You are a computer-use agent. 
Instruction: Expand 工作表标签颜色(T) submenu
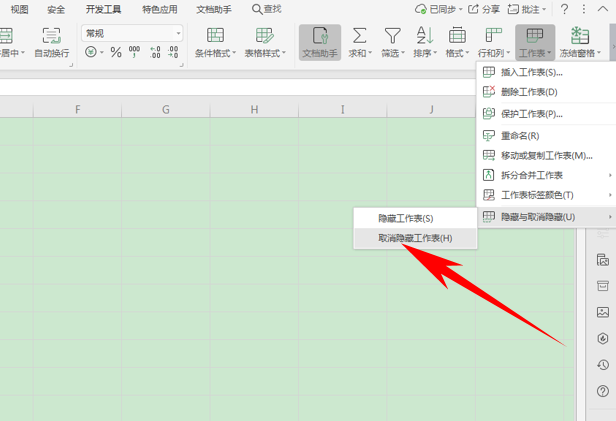[x=546, y=195]
